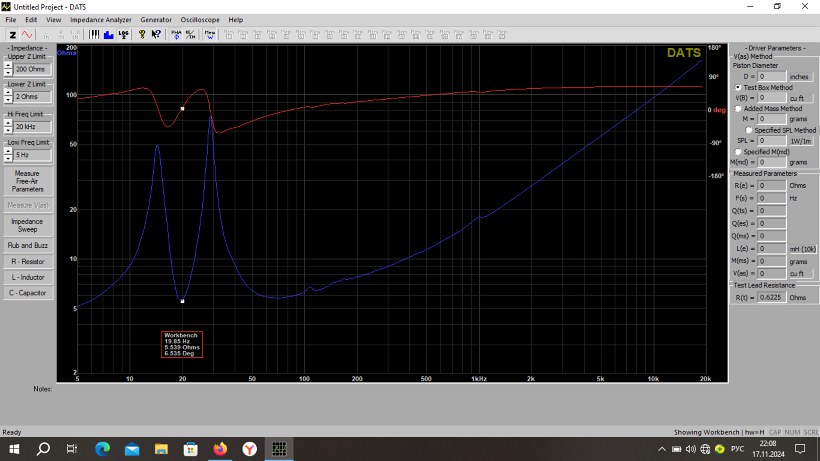The image size is (820, 461).
Task: Click Measure Free-Air Parameters button
Action: coord(27,181)
